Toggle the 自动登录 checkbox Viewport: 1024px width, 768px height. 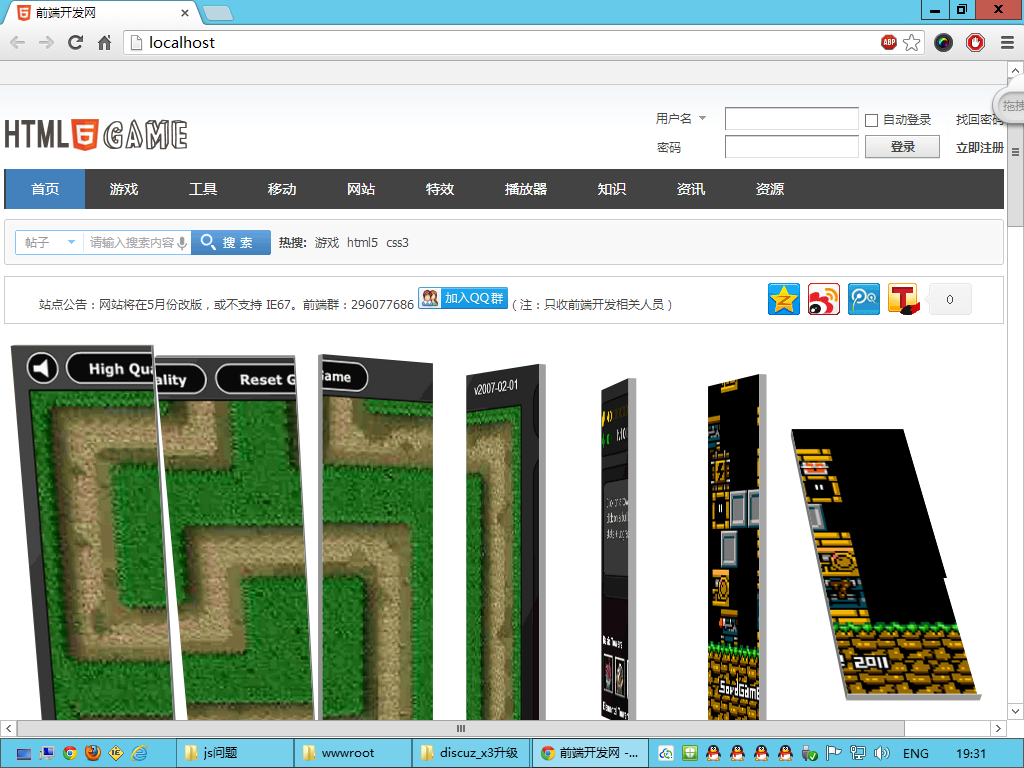871,120
